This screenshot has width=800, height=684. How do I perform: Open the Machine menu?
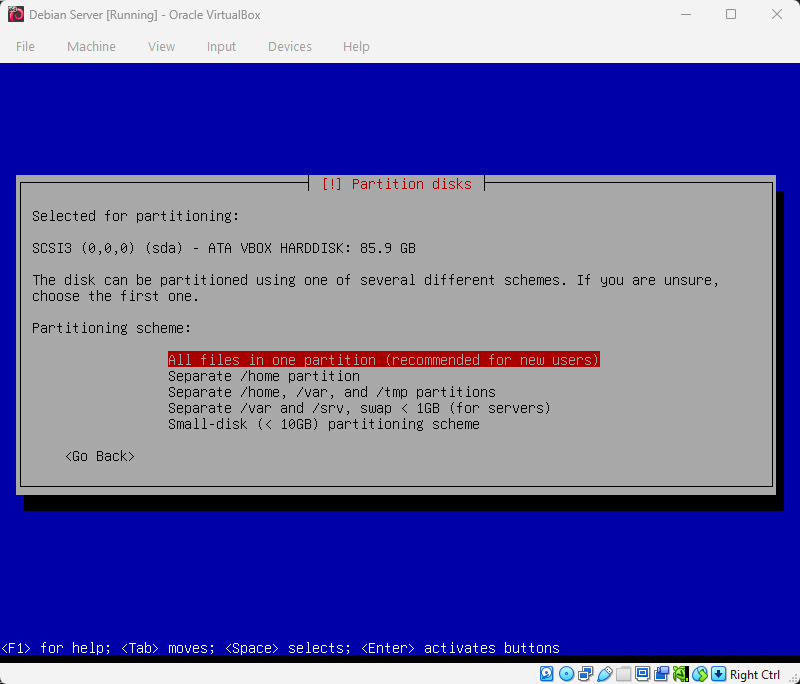tap(91, 46)
